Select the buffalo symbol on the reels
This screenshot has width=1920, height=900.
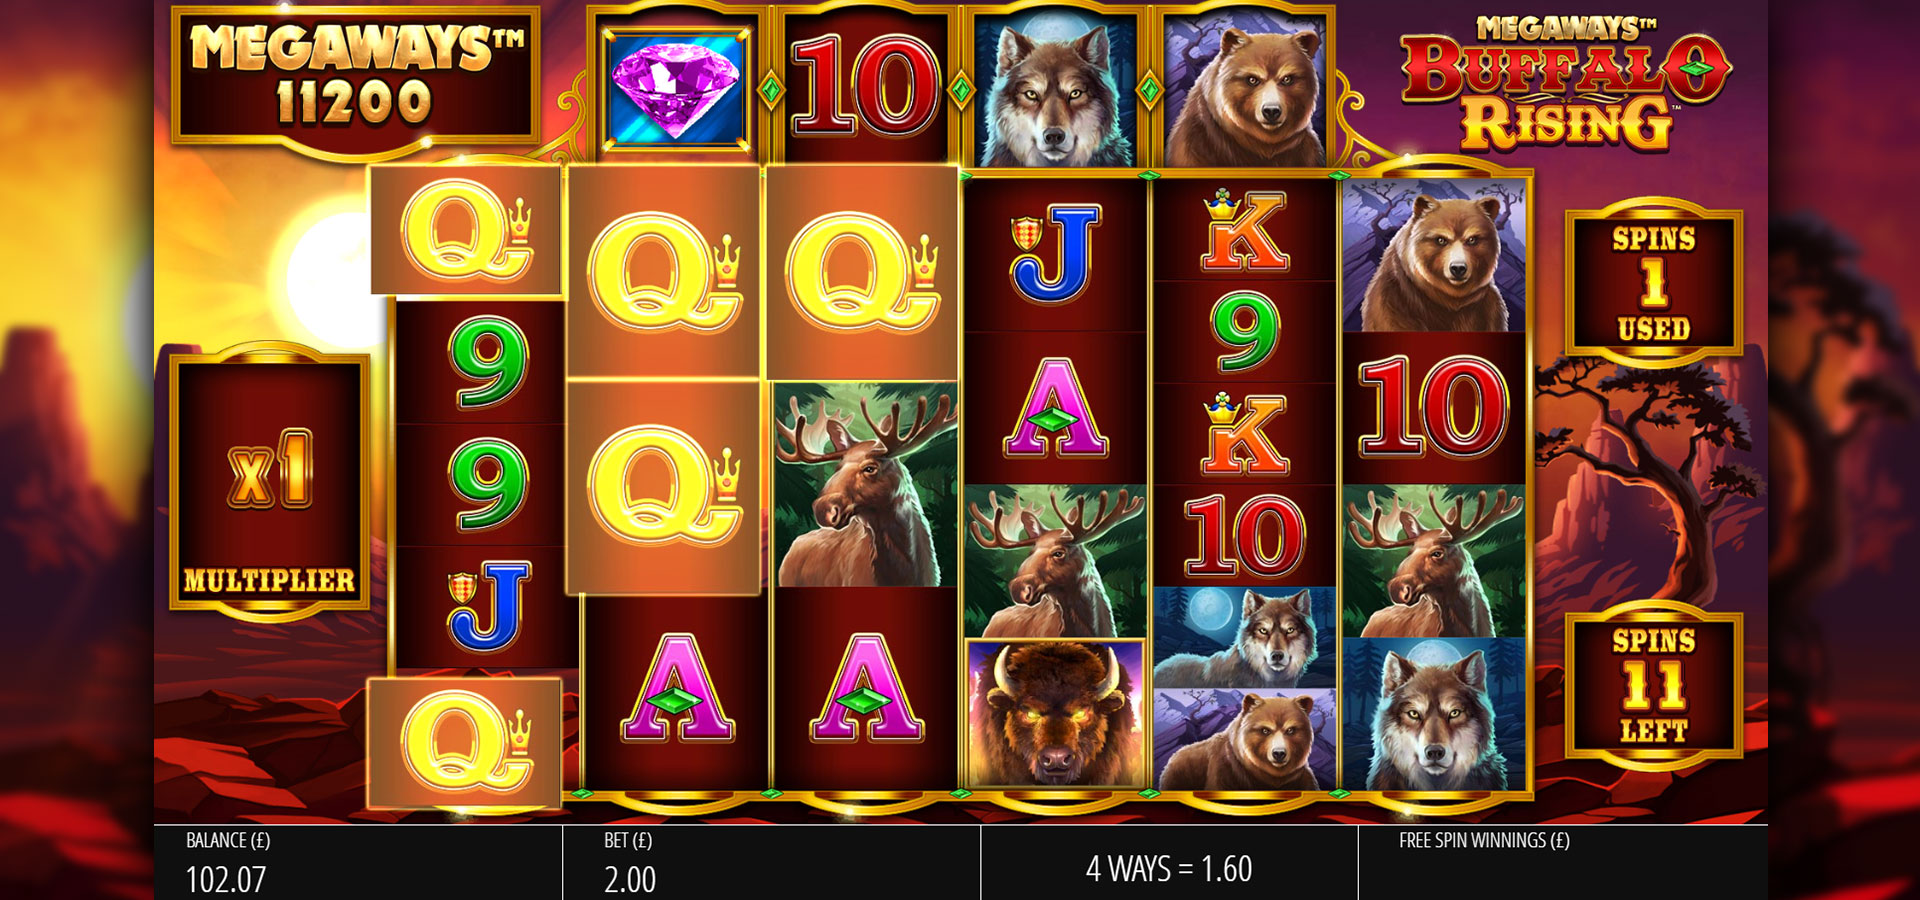(x=1055, y=714)
